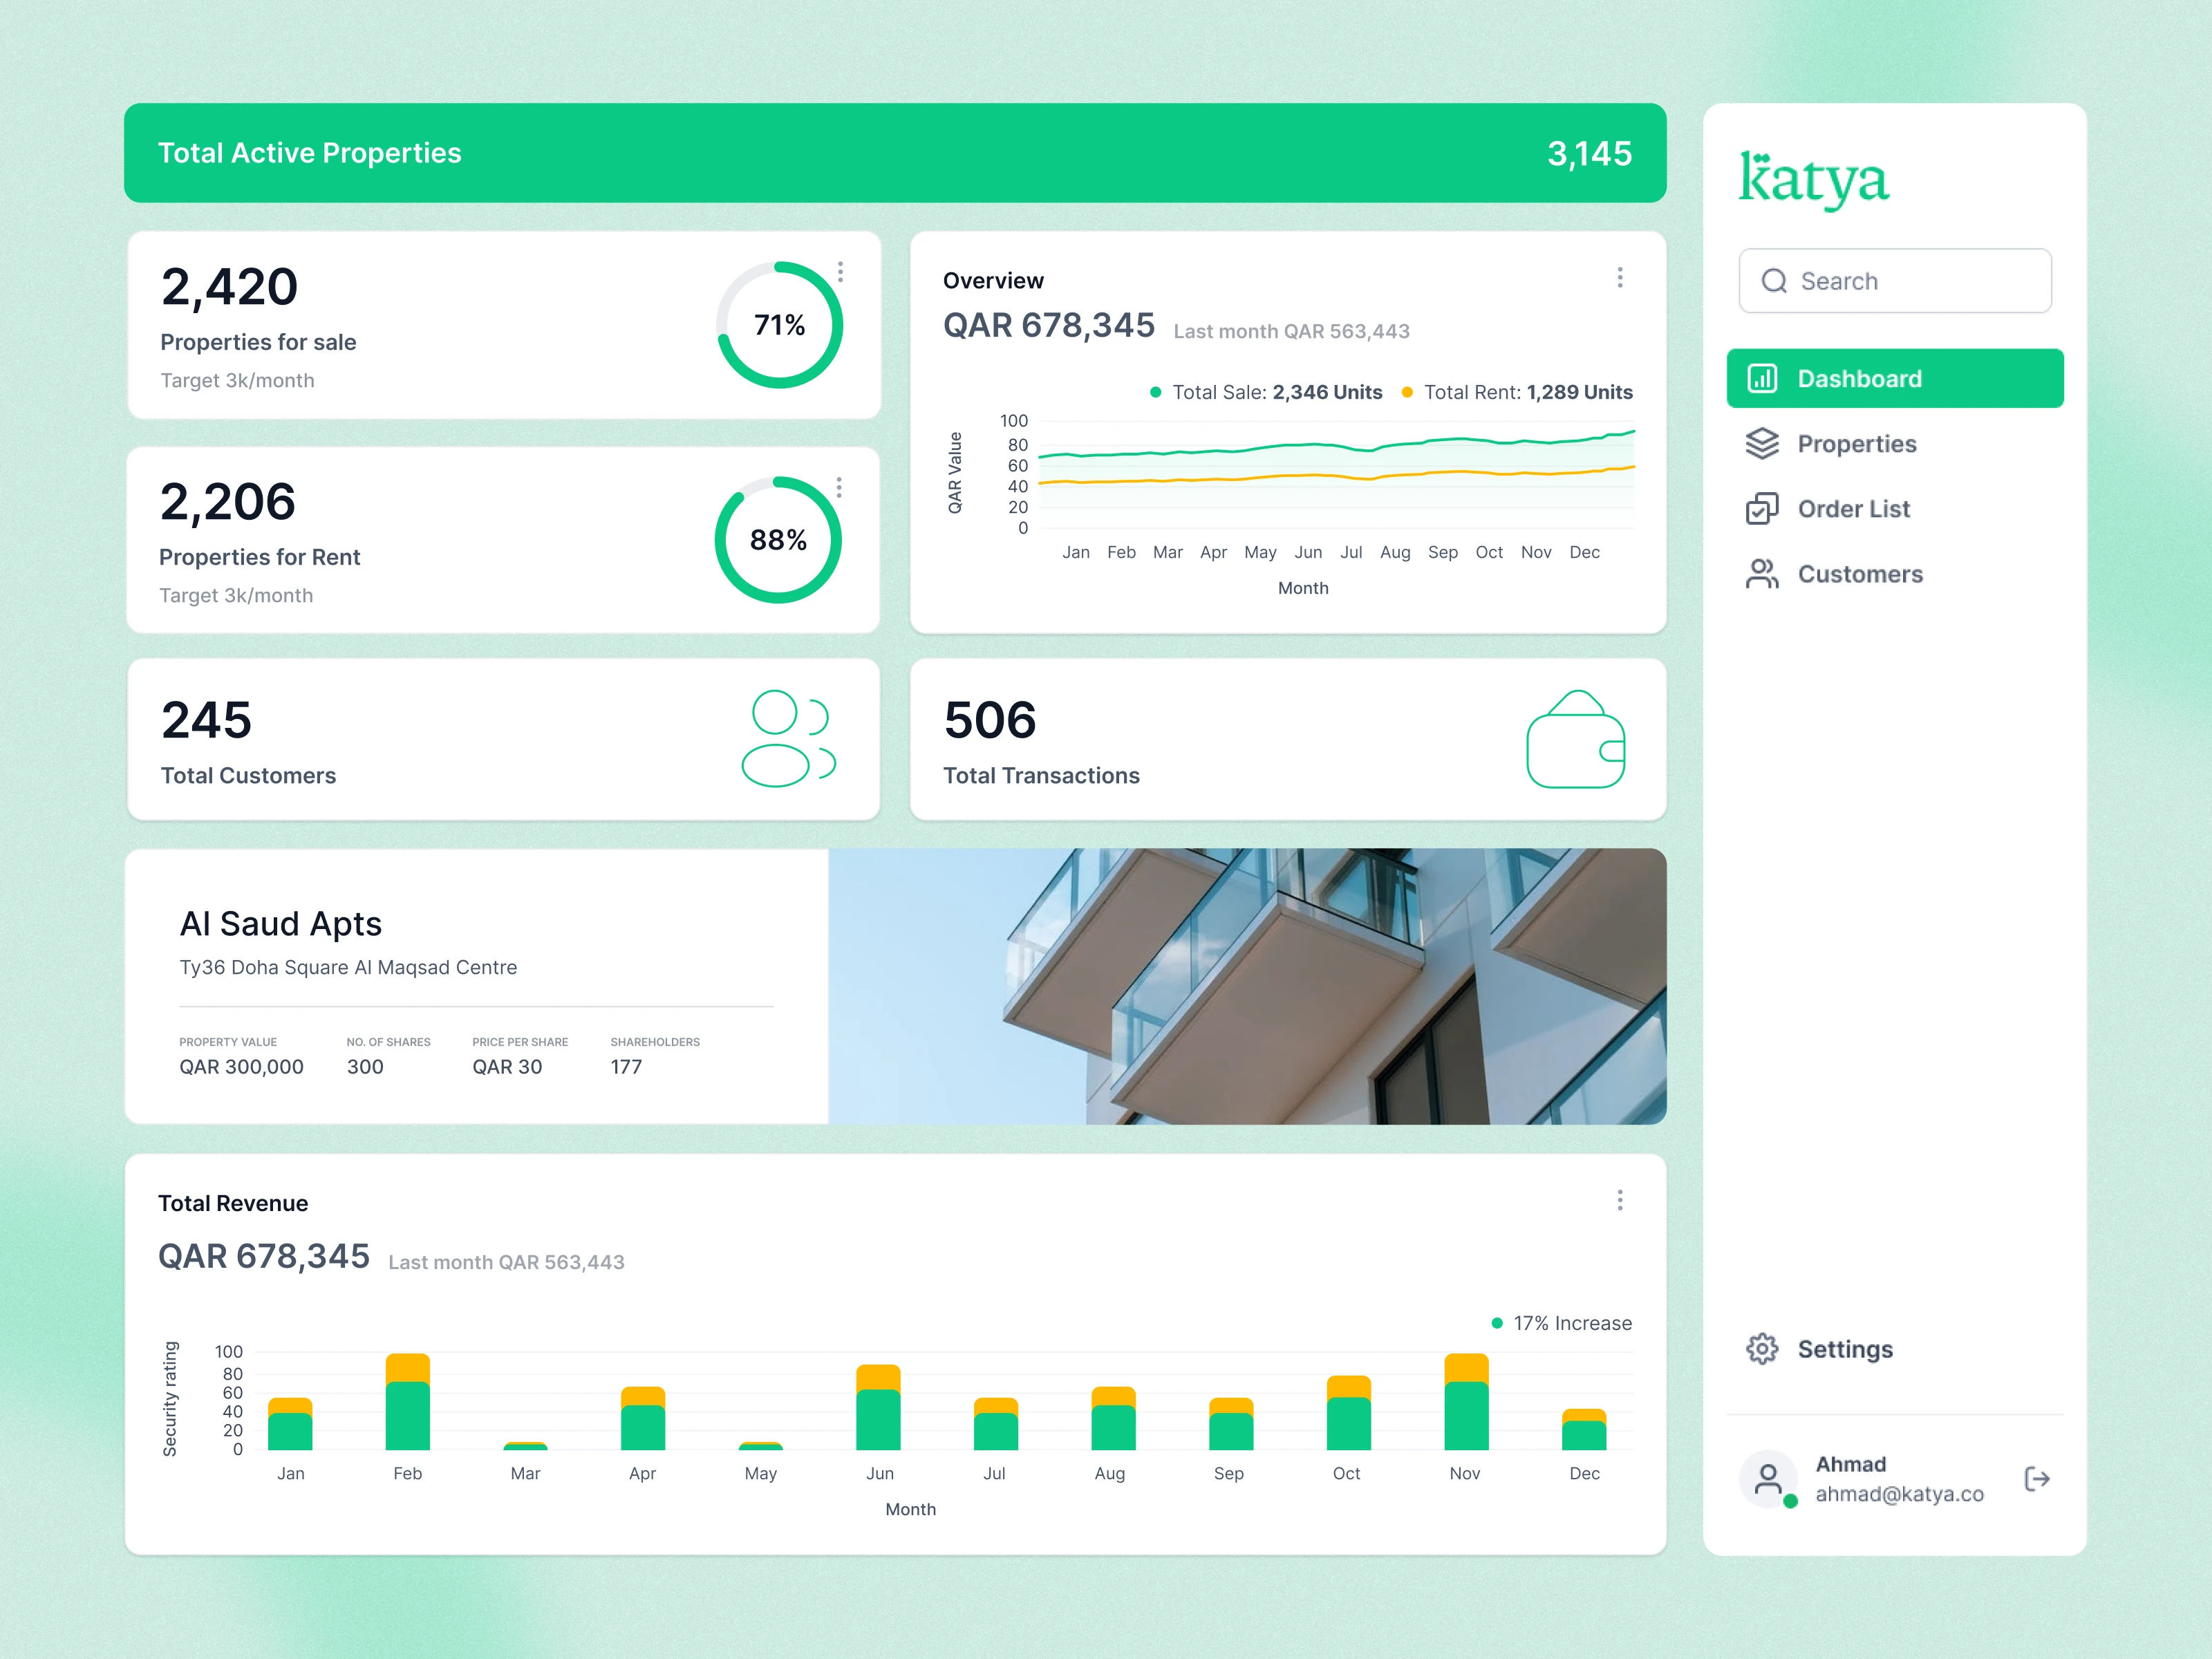Open the Total Revenue card three-dot menu
Image resolution: width=2212 pixels, height=1659 pixels.
pos(1620,1199)
